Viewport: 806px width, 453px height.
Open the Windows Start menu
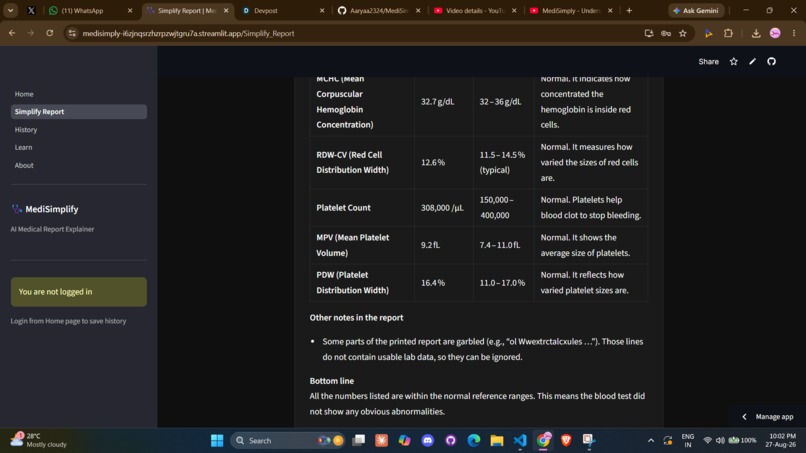point(217,441)
